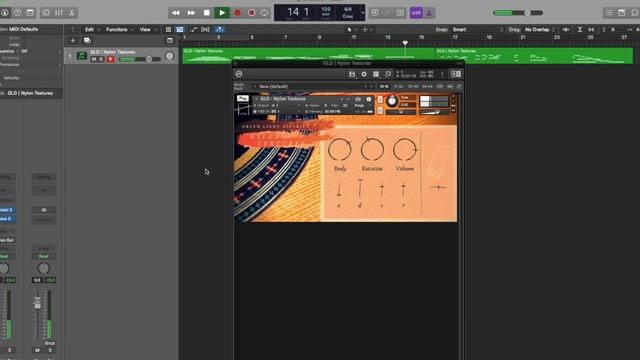640x360 pixels.
Task: Toggle the Flex show/hide button
Action: click(205, 29)
